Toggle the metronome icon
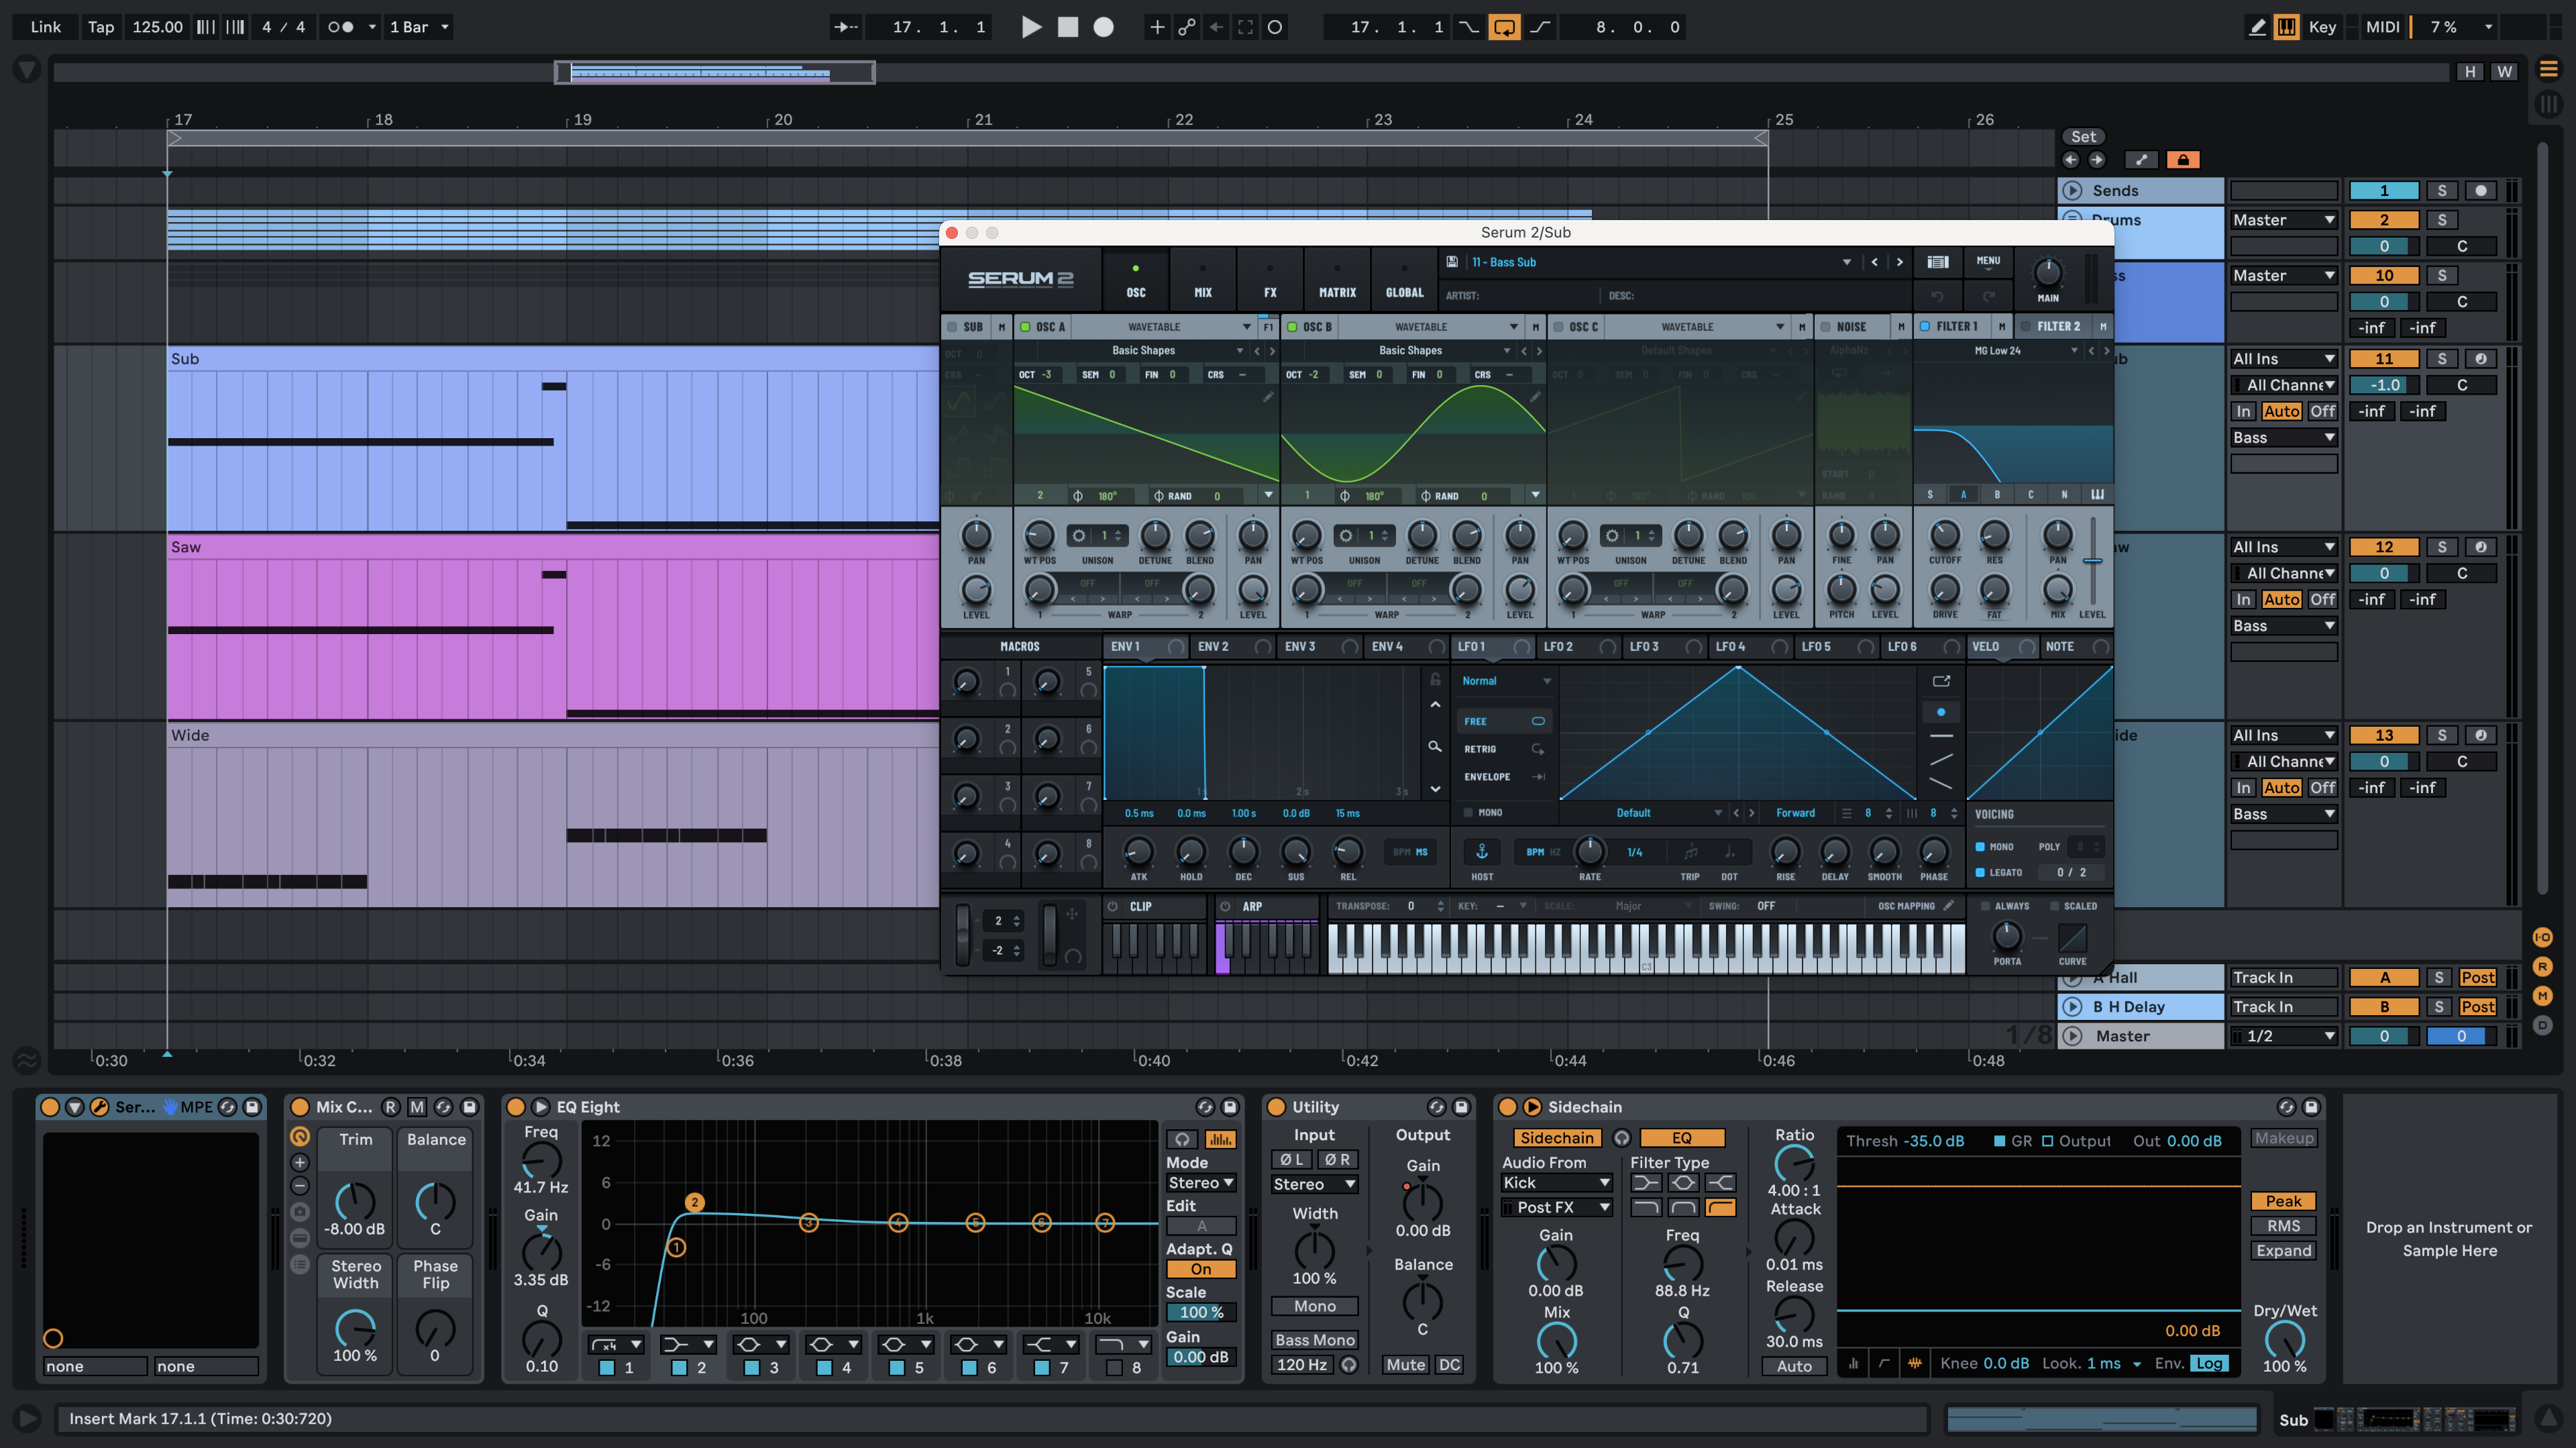 [x=340, y=27]
